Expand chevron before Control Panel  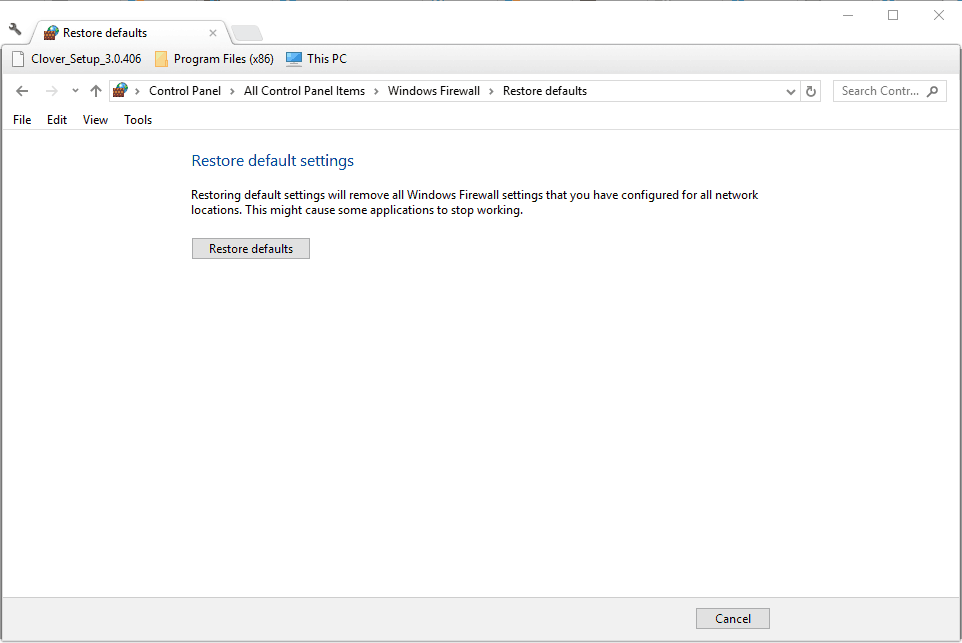[137, 91]
